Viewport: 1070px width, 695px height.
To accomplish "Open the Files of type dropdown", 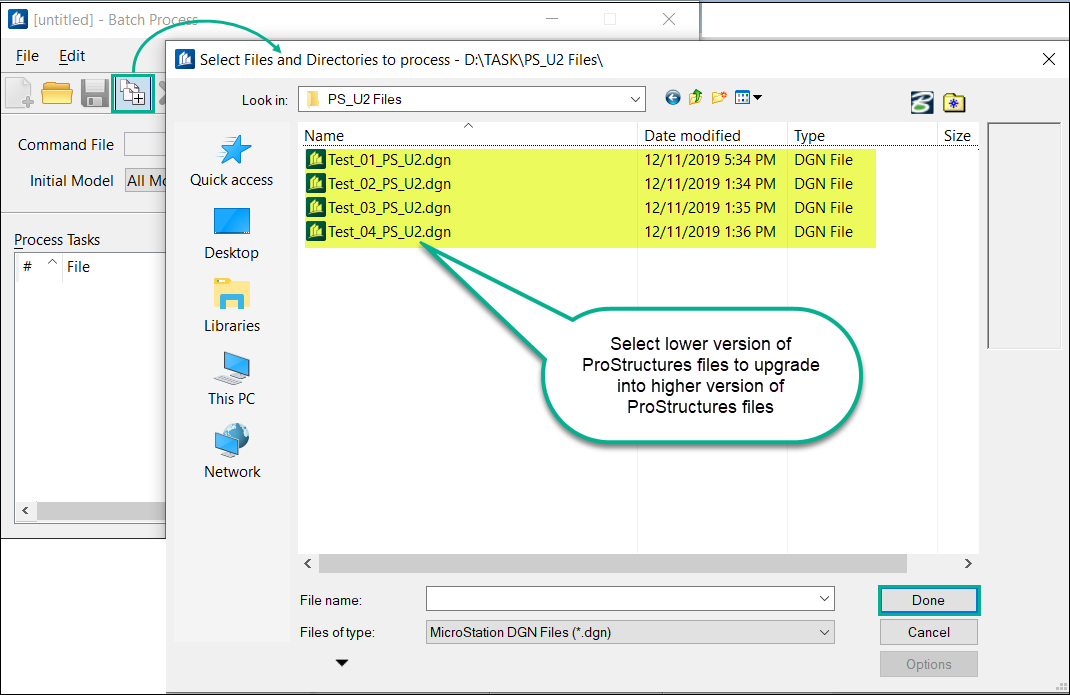I will (x=630, y=632).
